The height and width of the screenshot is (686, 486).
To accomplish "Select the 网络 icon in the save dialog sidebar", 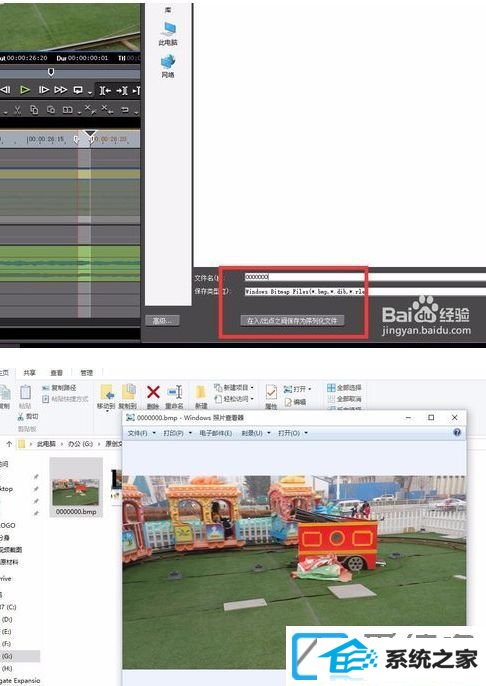I will click(x=168, y=66).
